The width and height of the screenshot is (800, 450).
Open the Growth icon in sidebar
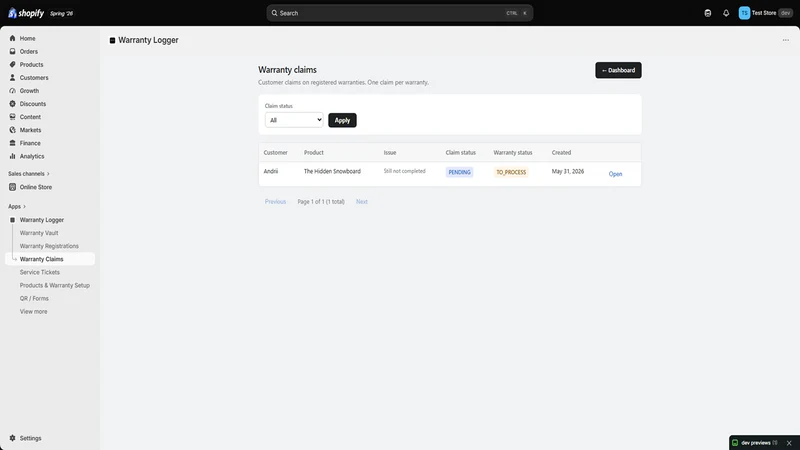12,91
